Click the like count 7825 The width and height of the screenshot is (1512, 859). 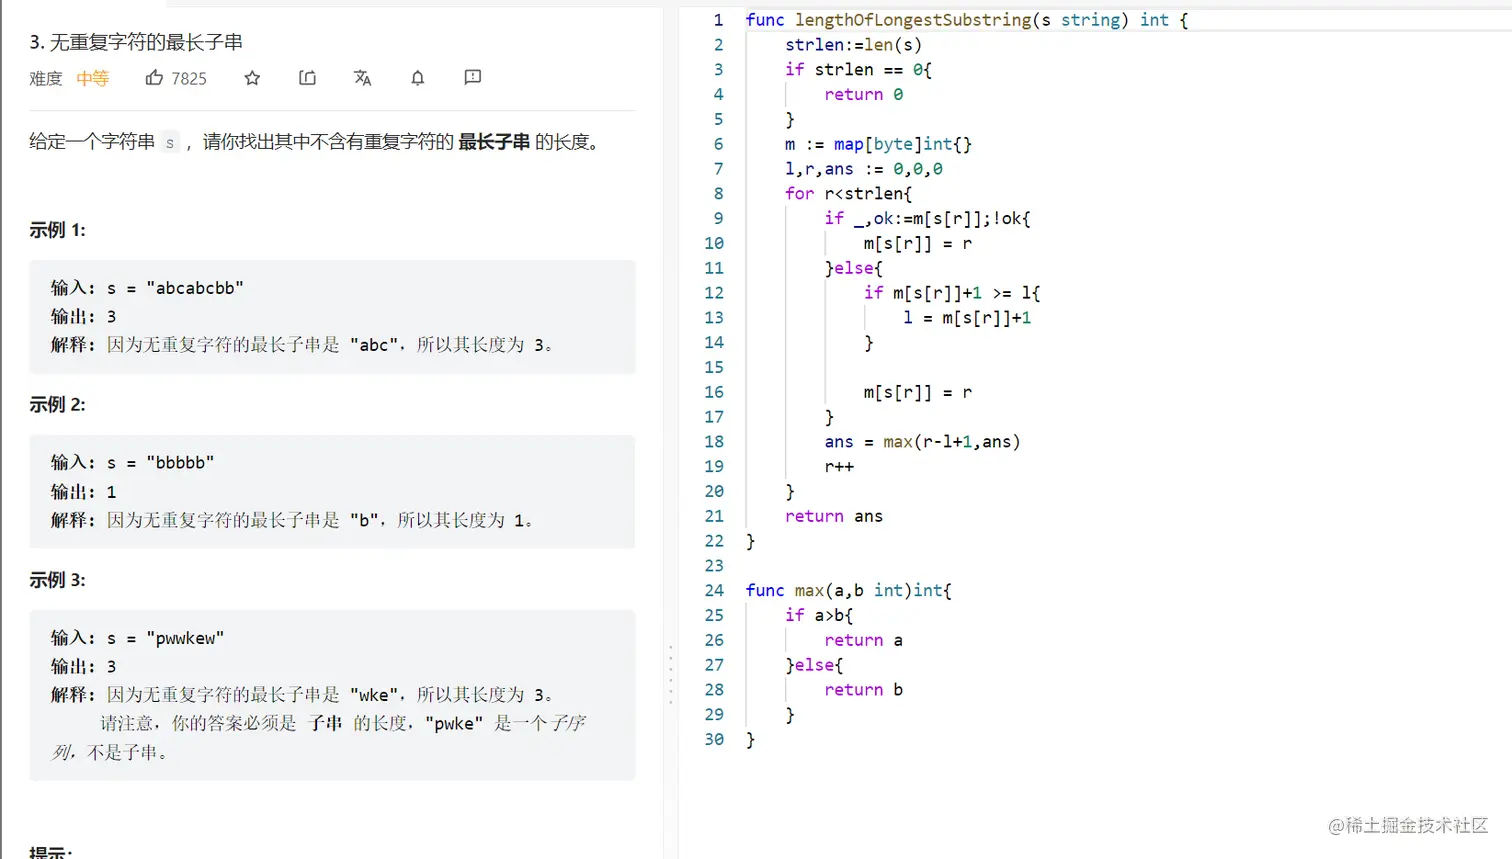pos(189,78)
